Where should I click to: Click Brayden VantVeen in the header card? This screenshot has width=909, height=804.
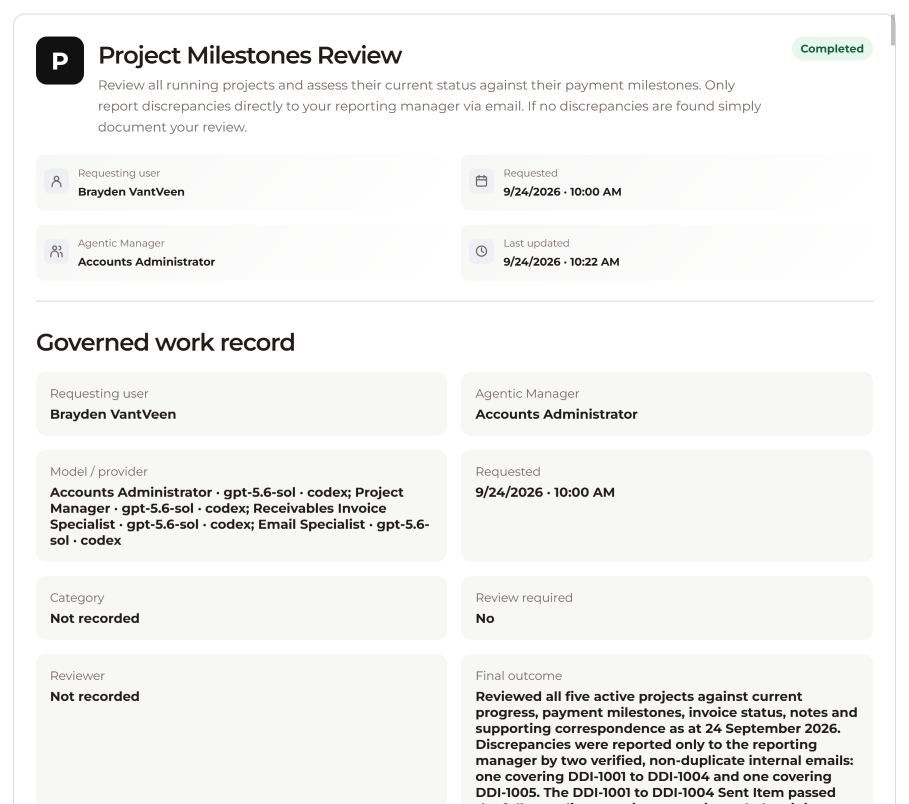coord(131,192)
